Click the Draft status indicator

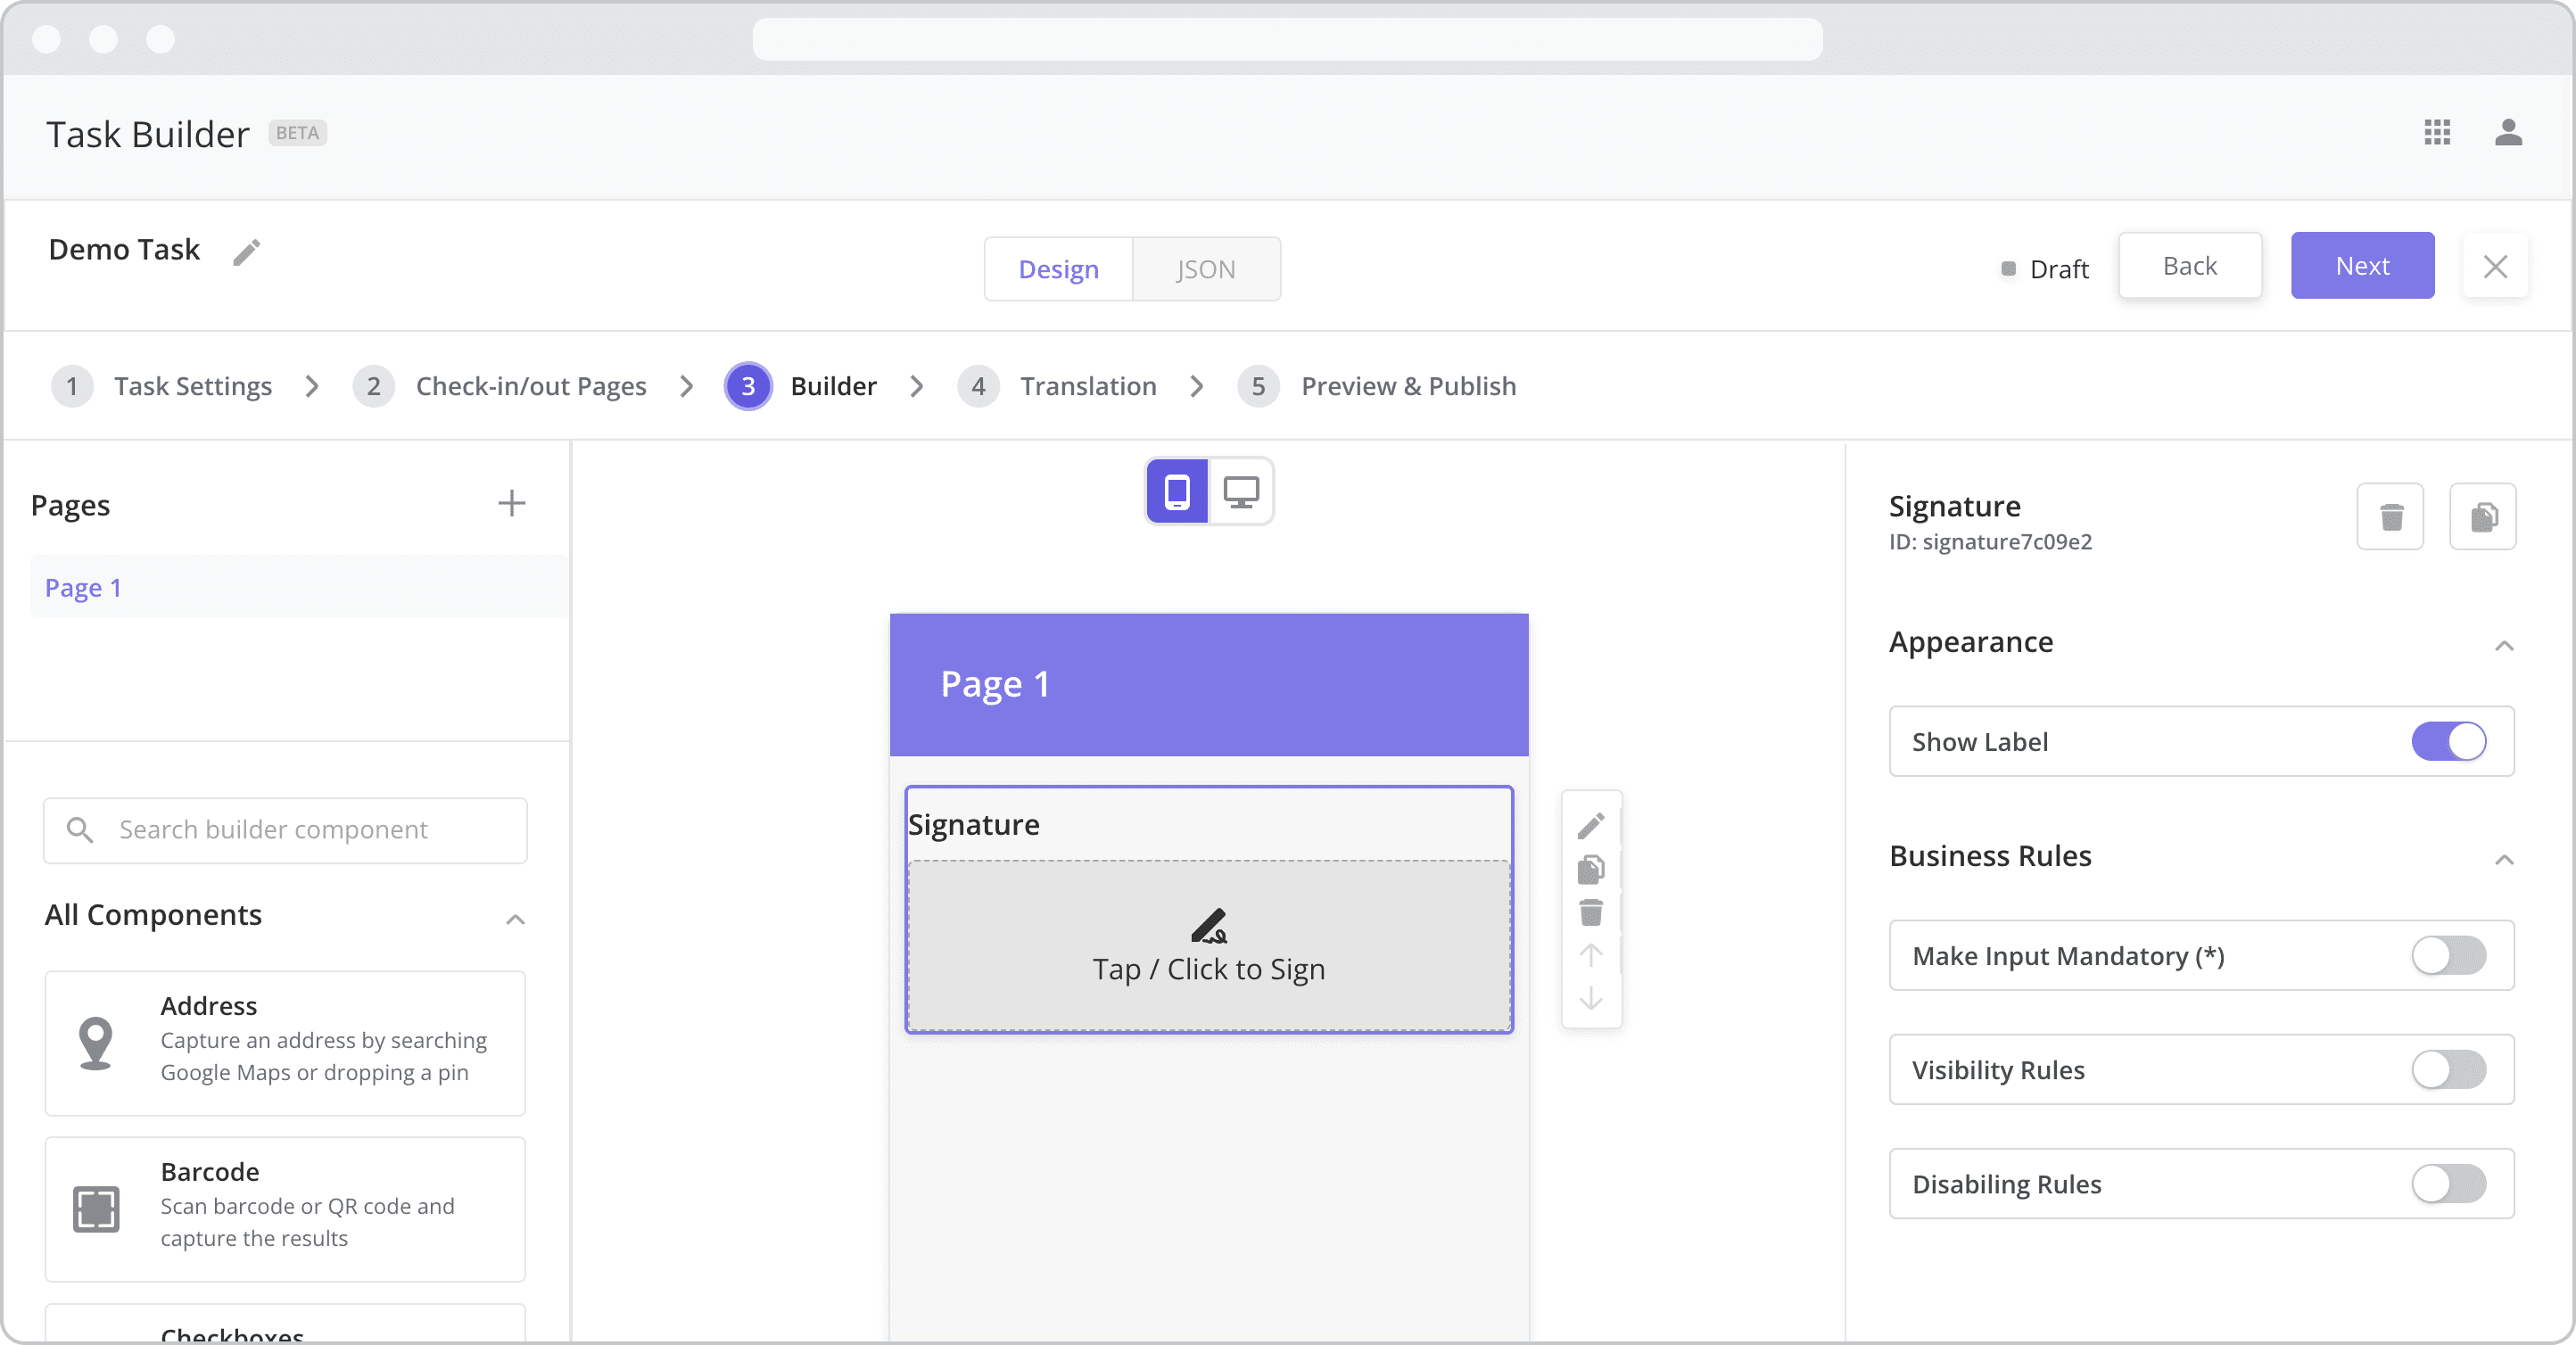2044,269
